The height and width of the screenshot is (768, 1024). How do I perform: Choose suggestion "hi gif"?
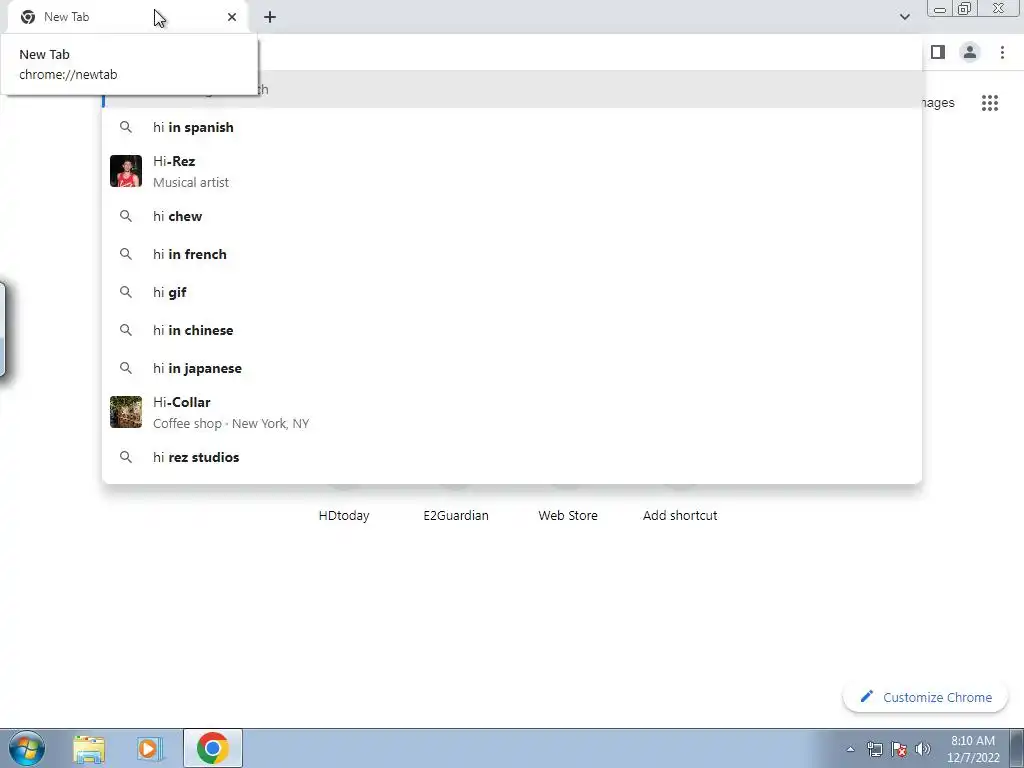(512, 292)
